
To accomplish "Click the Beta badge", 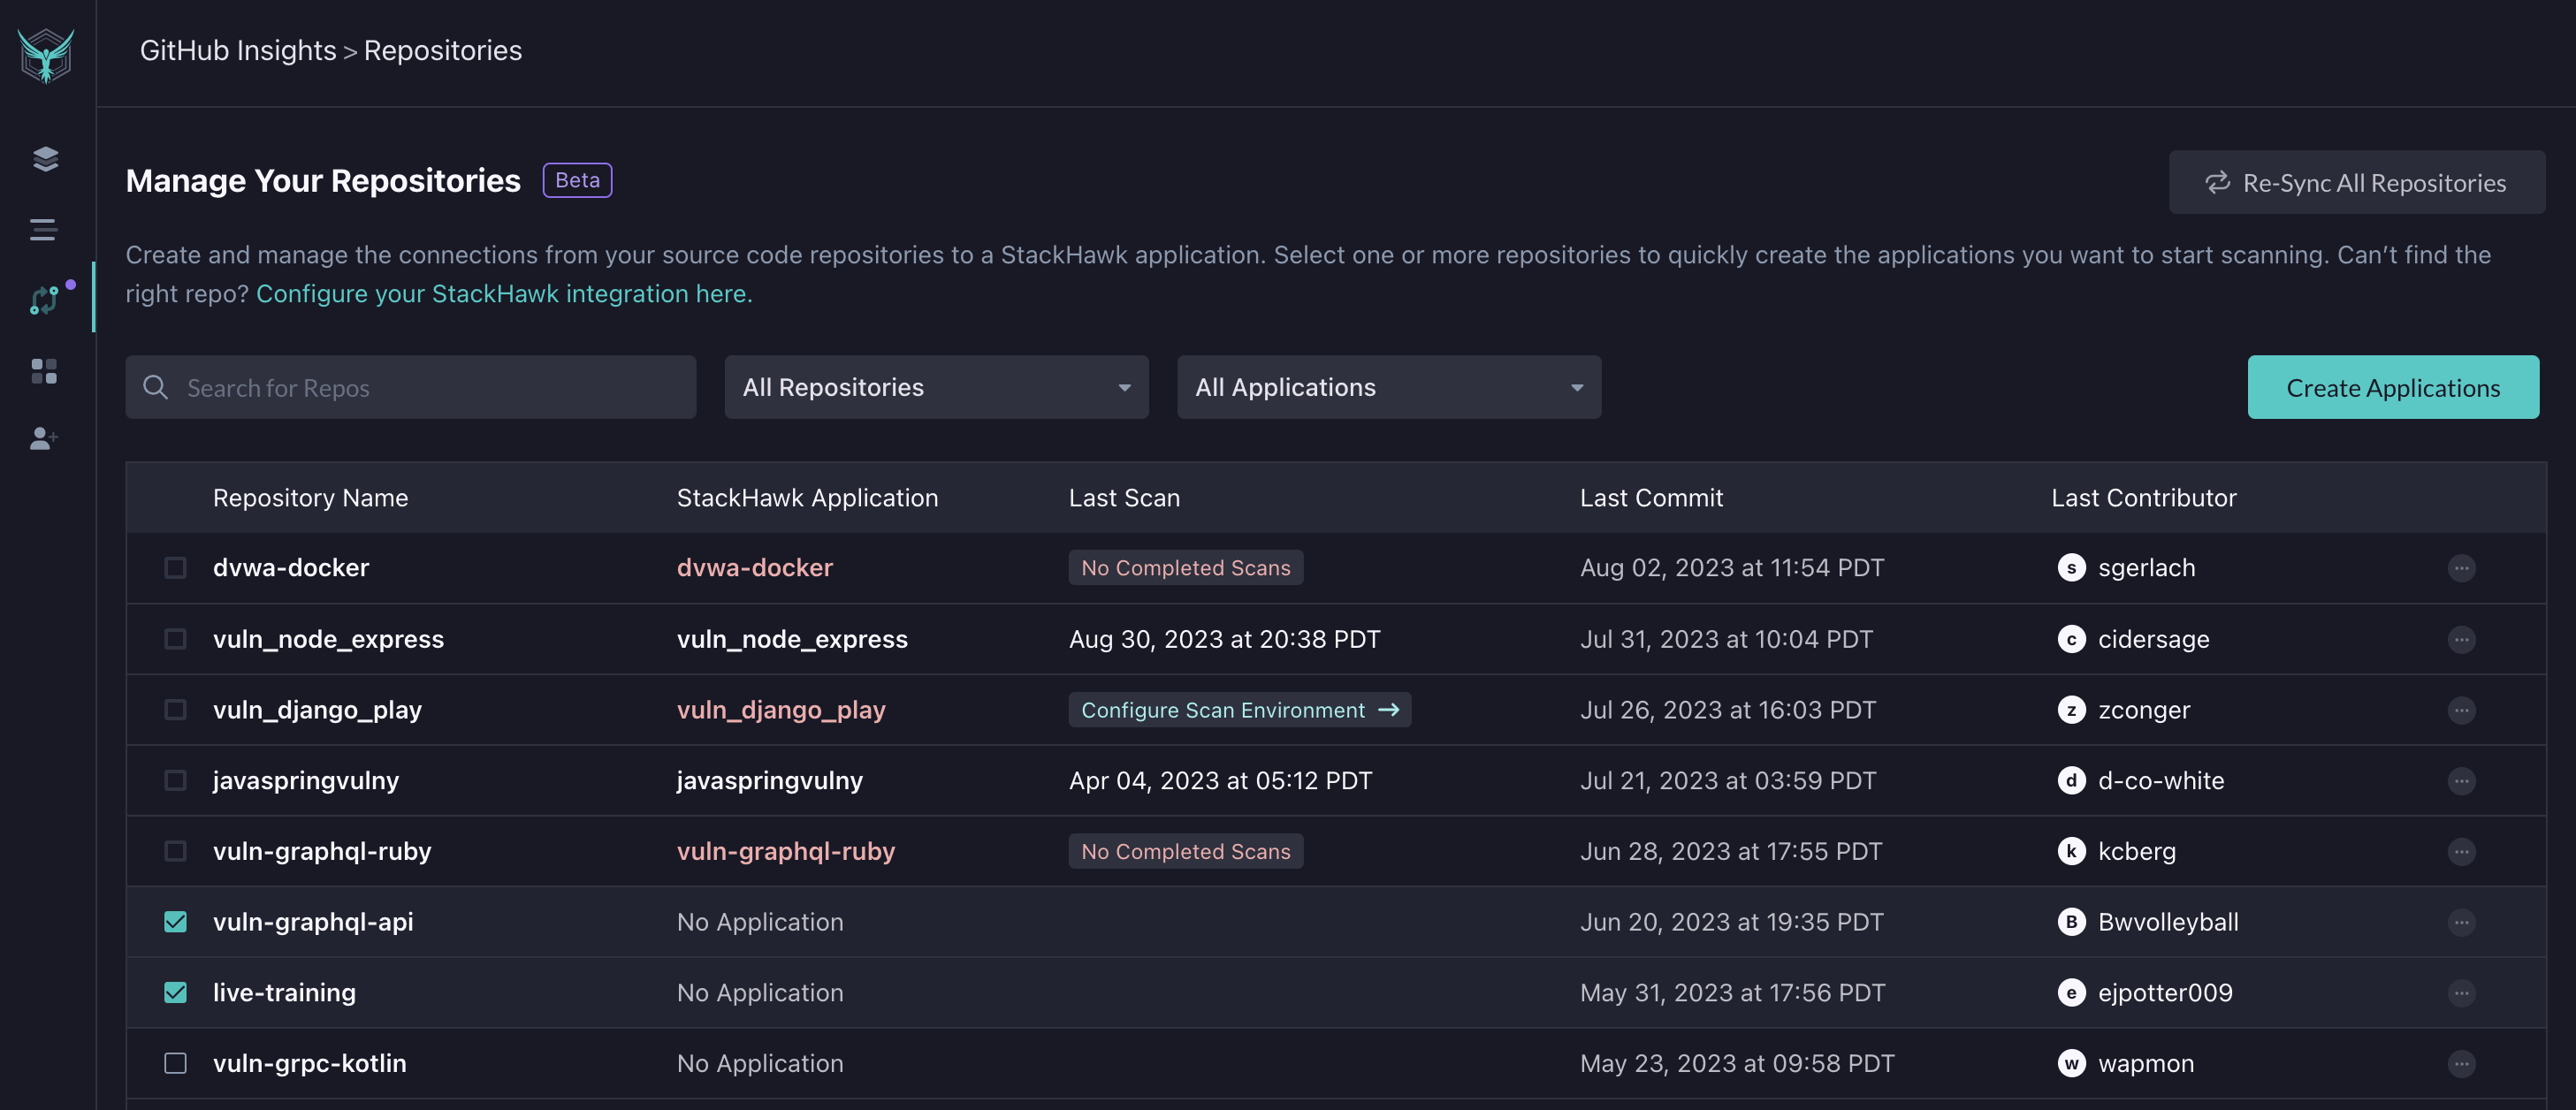I will tap(577, 180).
